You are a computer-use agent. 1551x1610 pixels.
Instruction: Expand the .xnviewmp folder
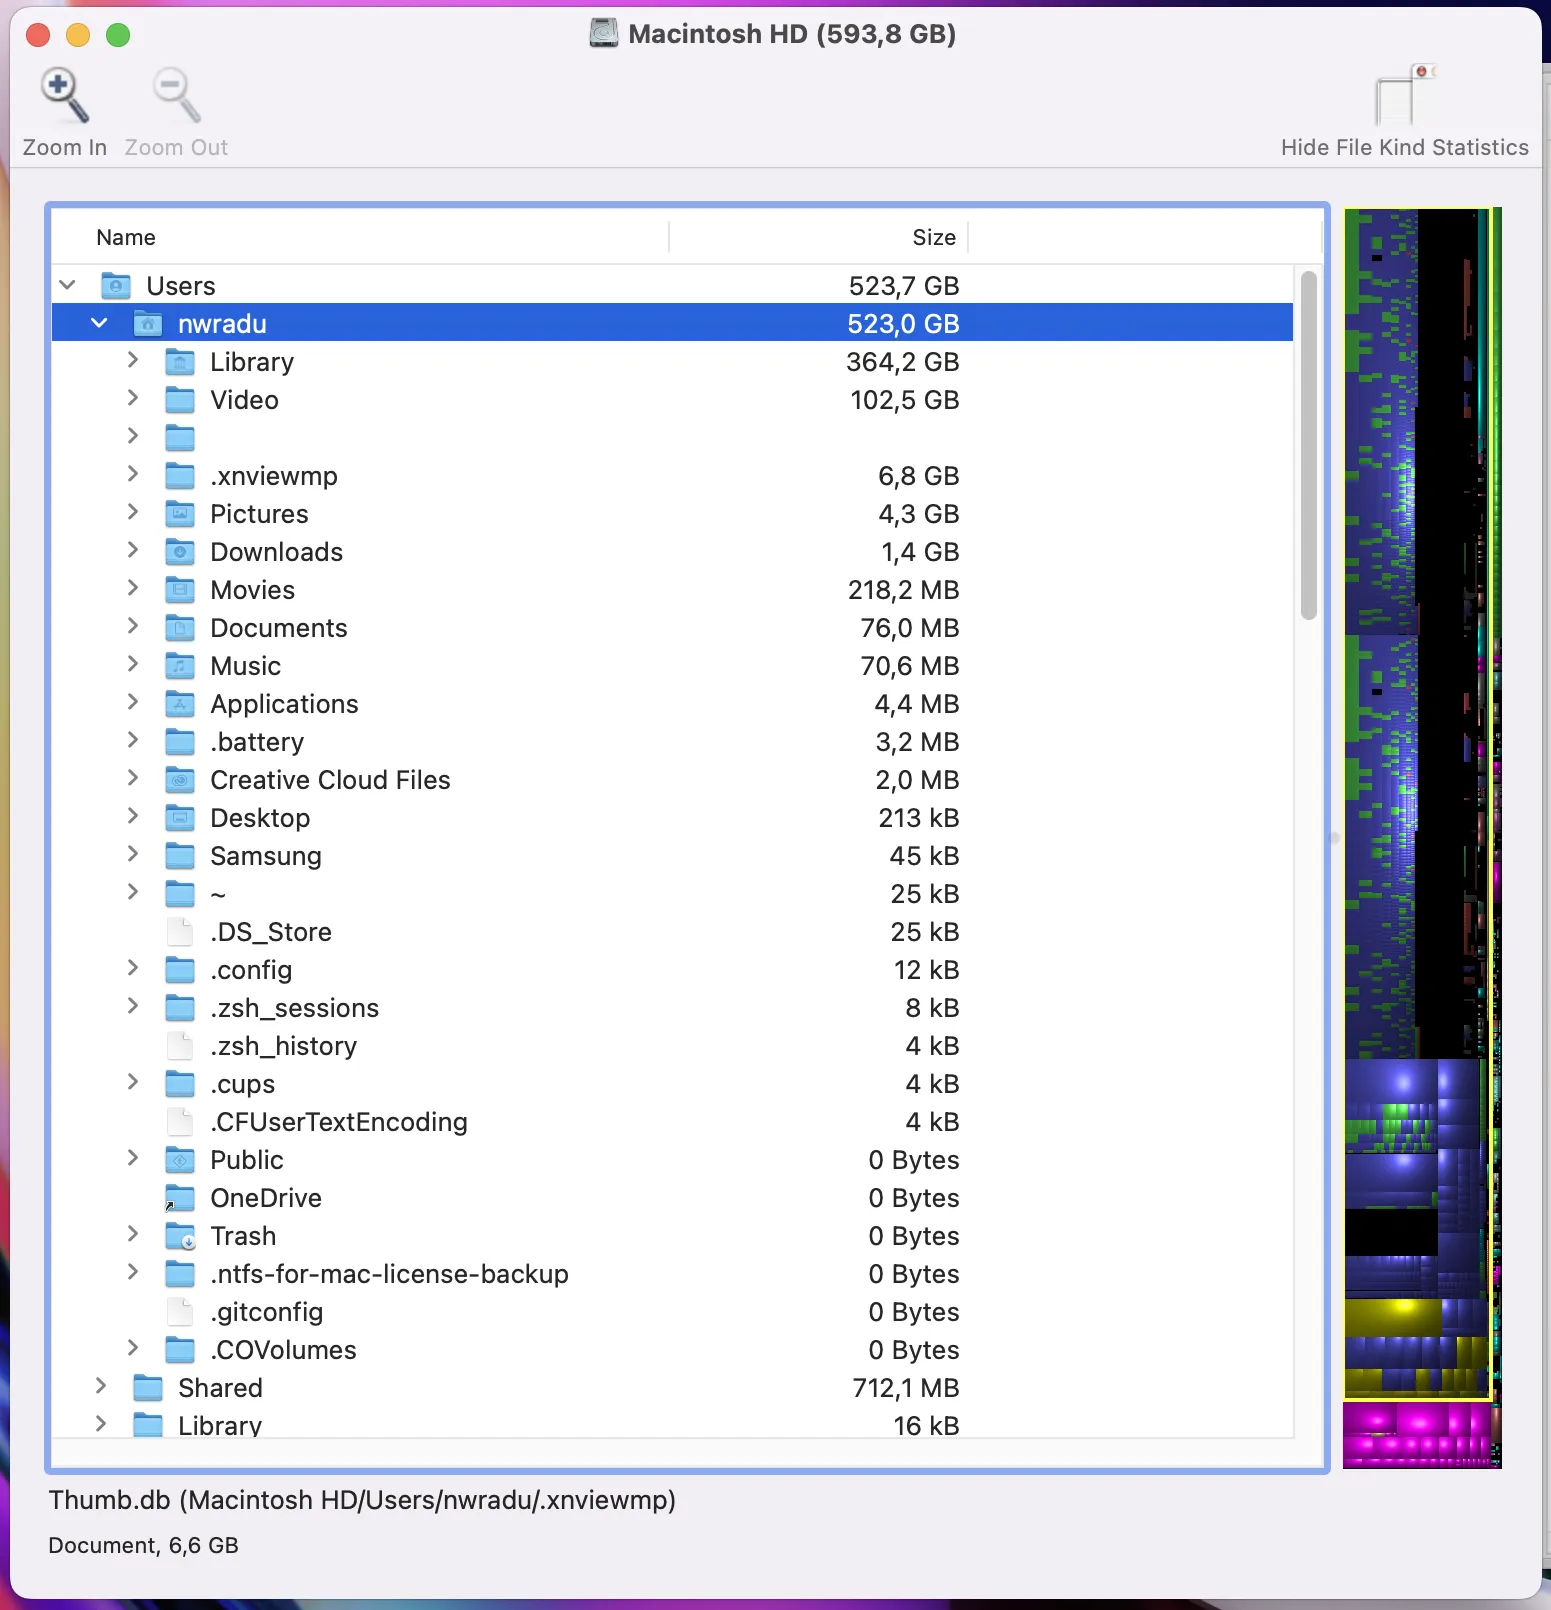(132, 474)
